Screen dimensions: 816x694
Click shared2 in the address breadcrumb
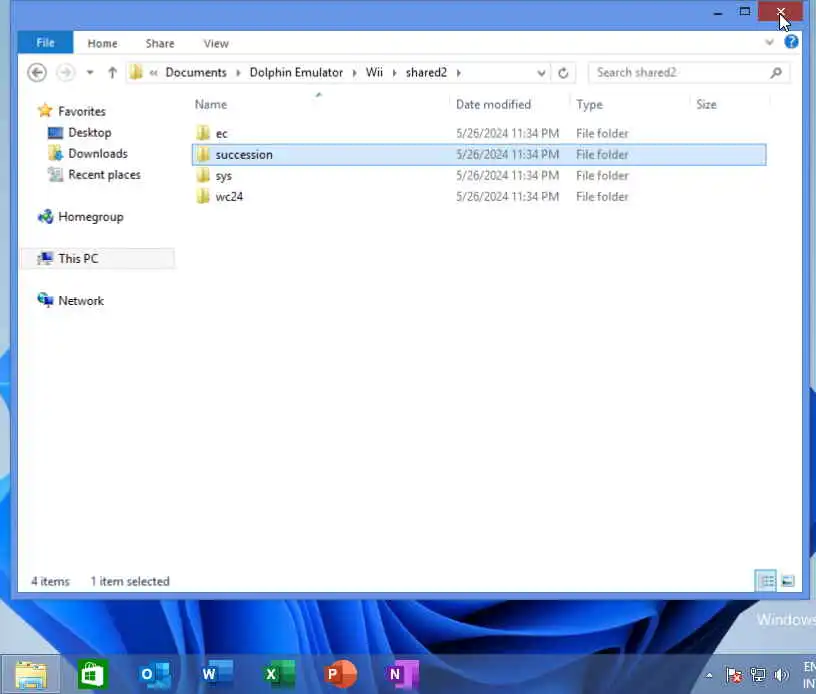pyautogui.click(x=426, y=72)
